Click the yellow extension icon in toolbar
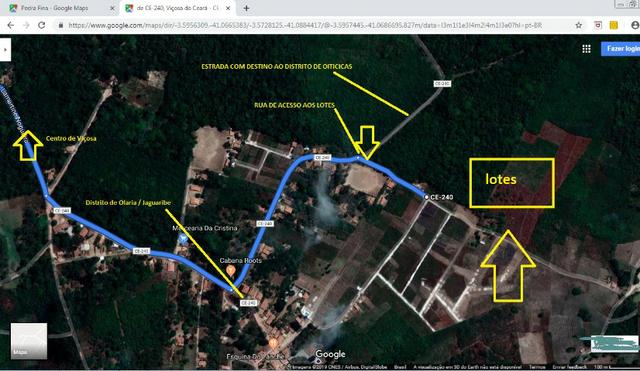Screen dimensions: 640x371 [x=613, y=25]
